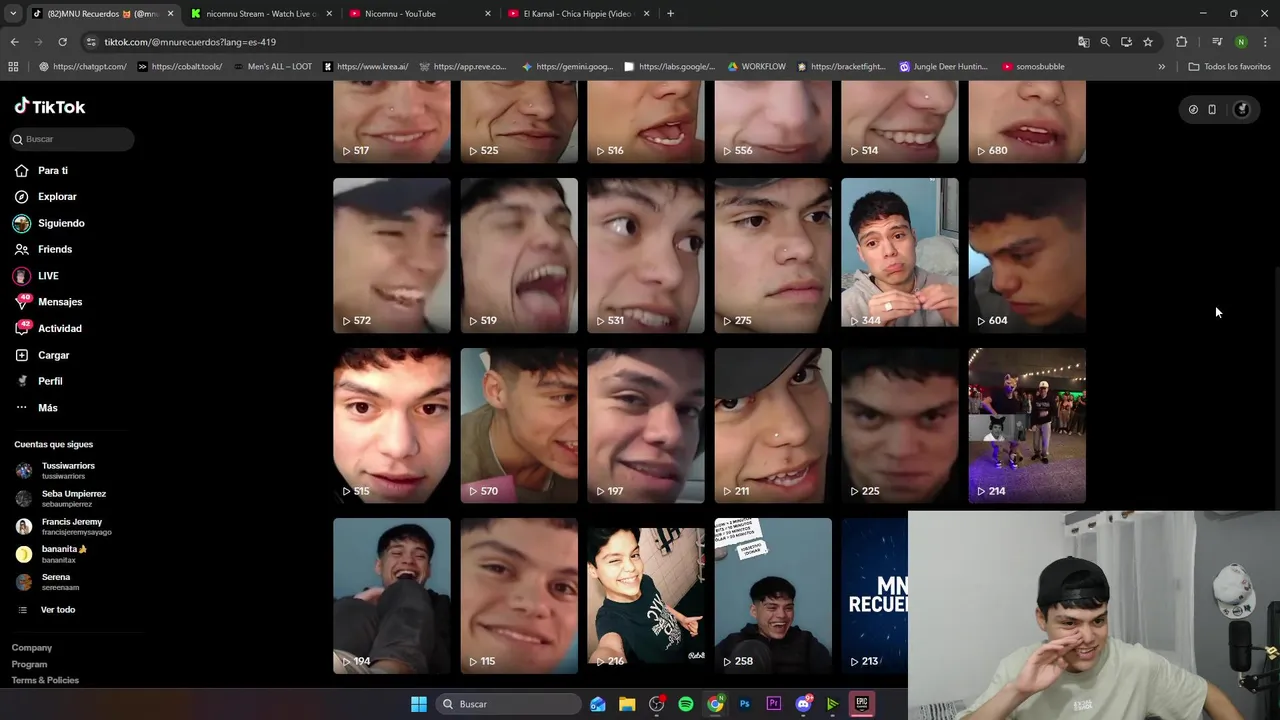Open video thumbnail with 344 views
1280x720 pixels.
[900, 255]
